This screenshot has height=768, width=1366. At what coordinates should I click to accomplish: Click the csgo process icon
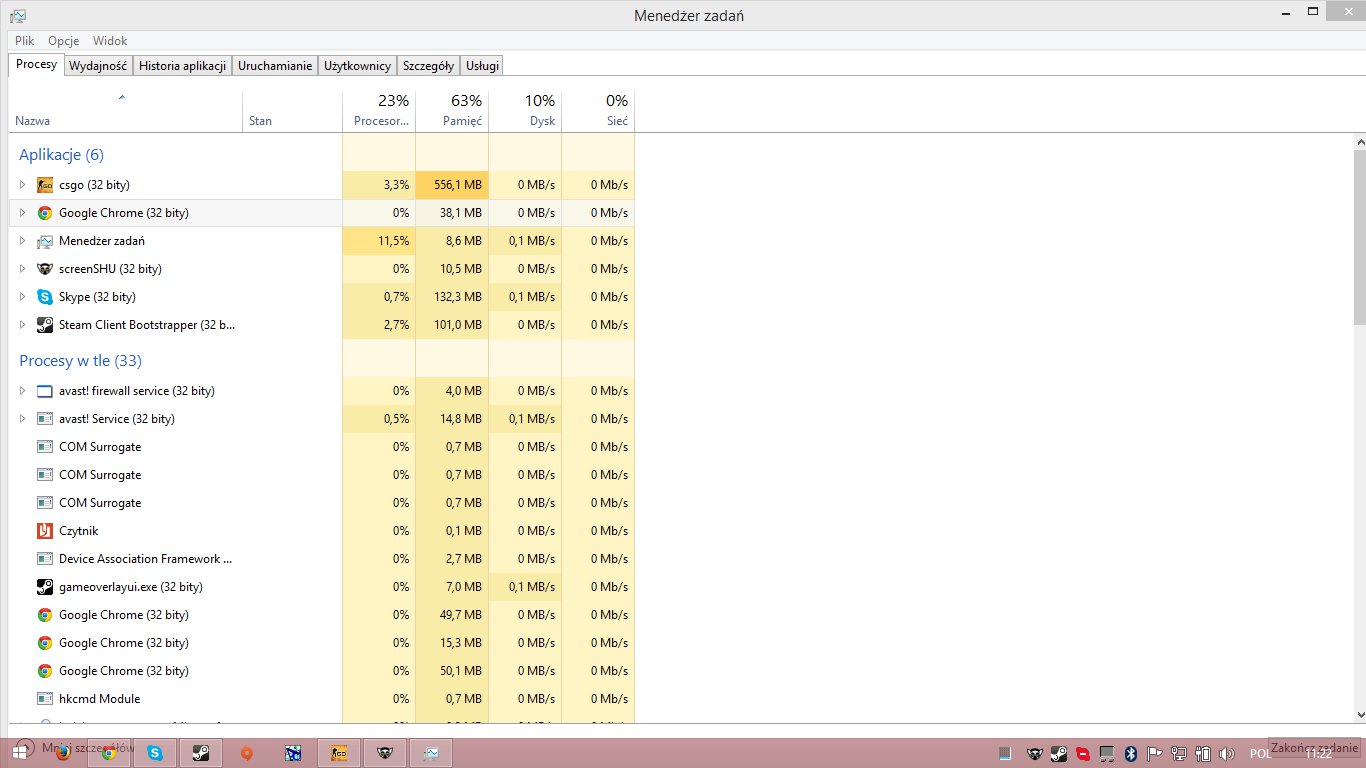tap(45, 185)
